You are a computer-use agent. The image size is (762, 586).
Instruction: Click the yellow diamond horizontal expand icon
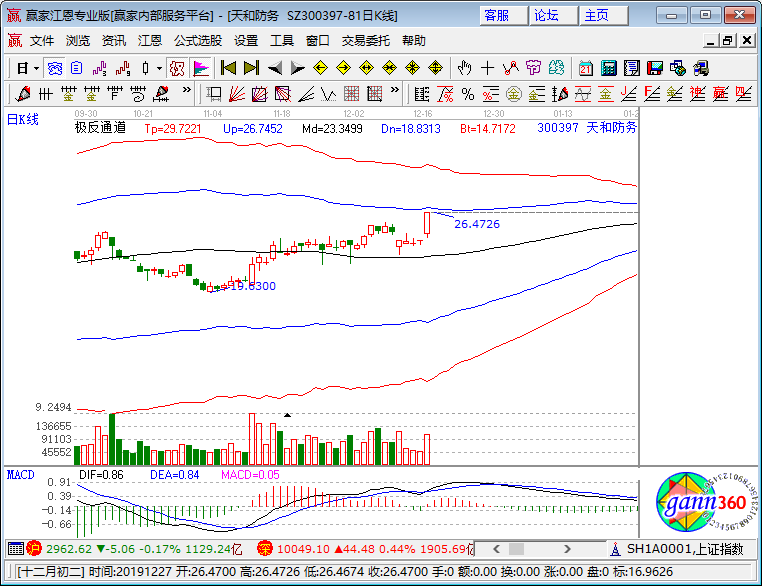point(366,68)
